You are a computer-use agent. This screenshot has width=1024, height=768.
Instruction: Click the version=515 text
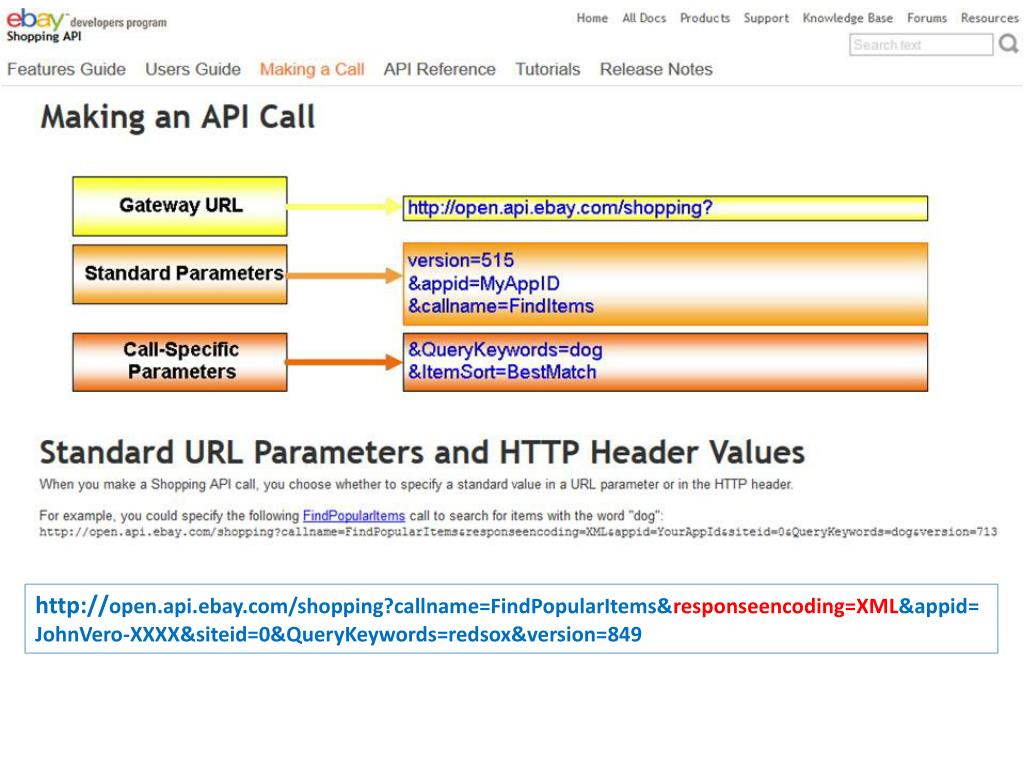460,261
